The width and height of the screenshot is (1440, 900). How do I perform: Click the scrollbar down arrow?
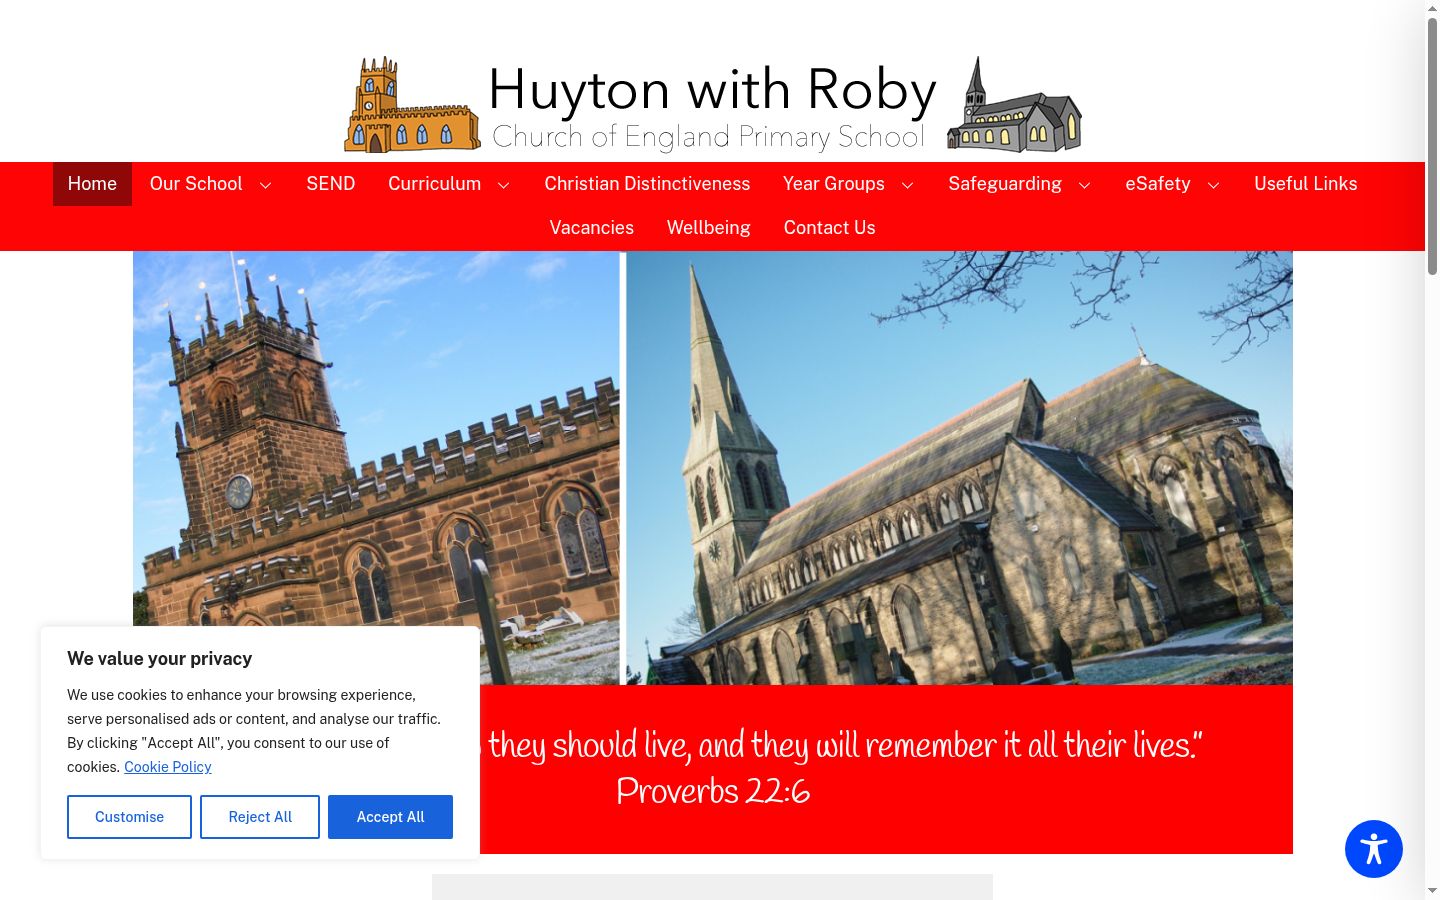tap(1432, 890)
